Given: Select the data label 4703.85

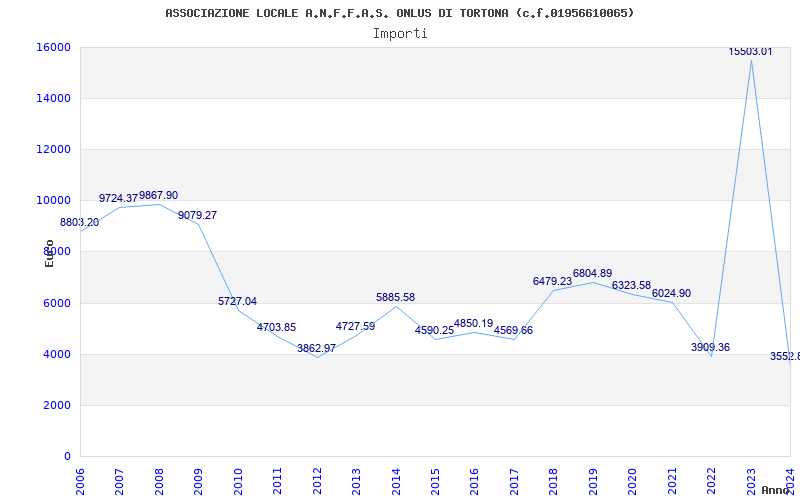Looking at the screenshot, I should pos(277,327).
